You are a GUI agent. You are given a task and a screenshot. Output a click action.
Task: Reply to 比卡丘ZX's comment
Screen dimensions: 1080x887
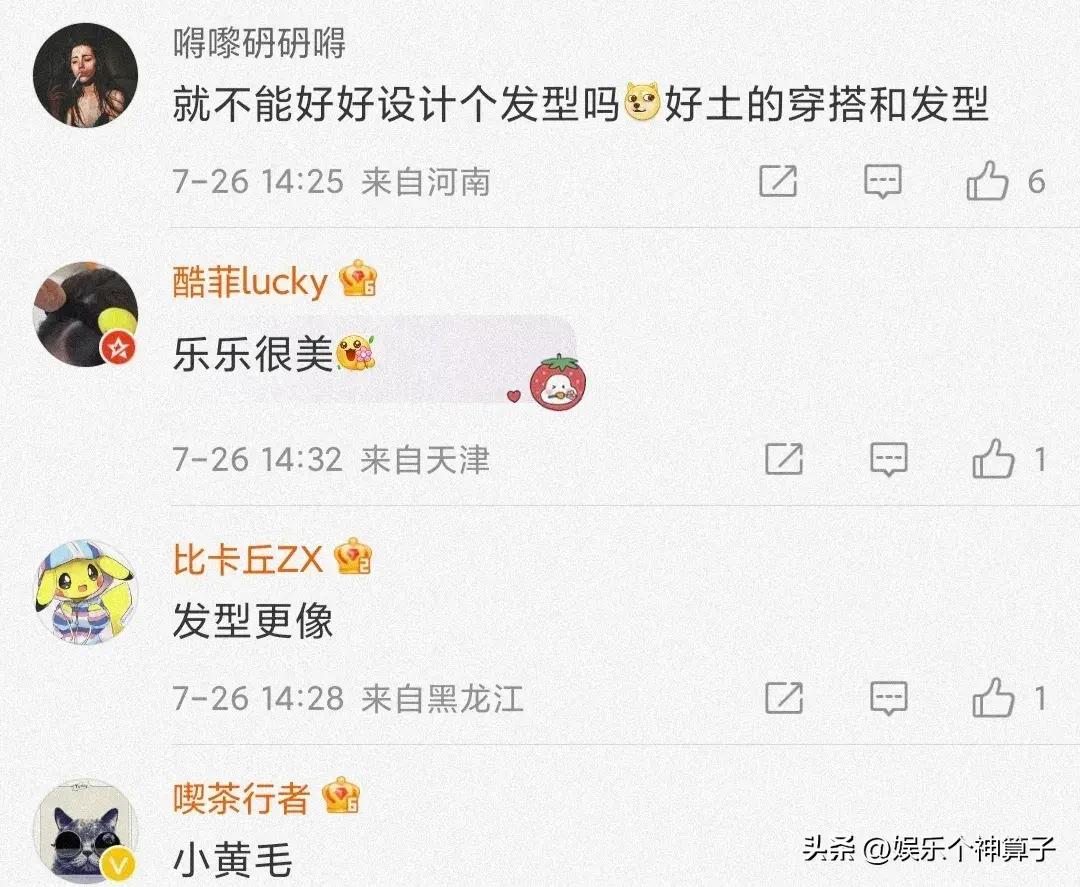click(x=889, y=698)
